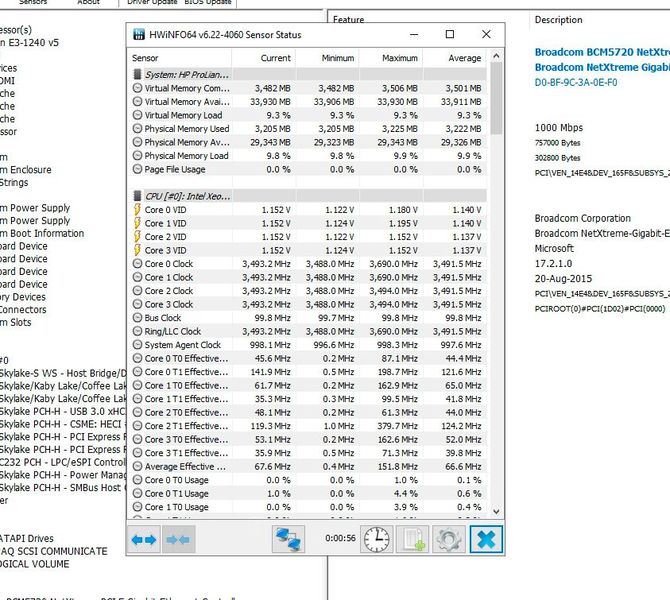Select the Physical Memory Load row
Screen dimensions: 670x600
point(309,156)
